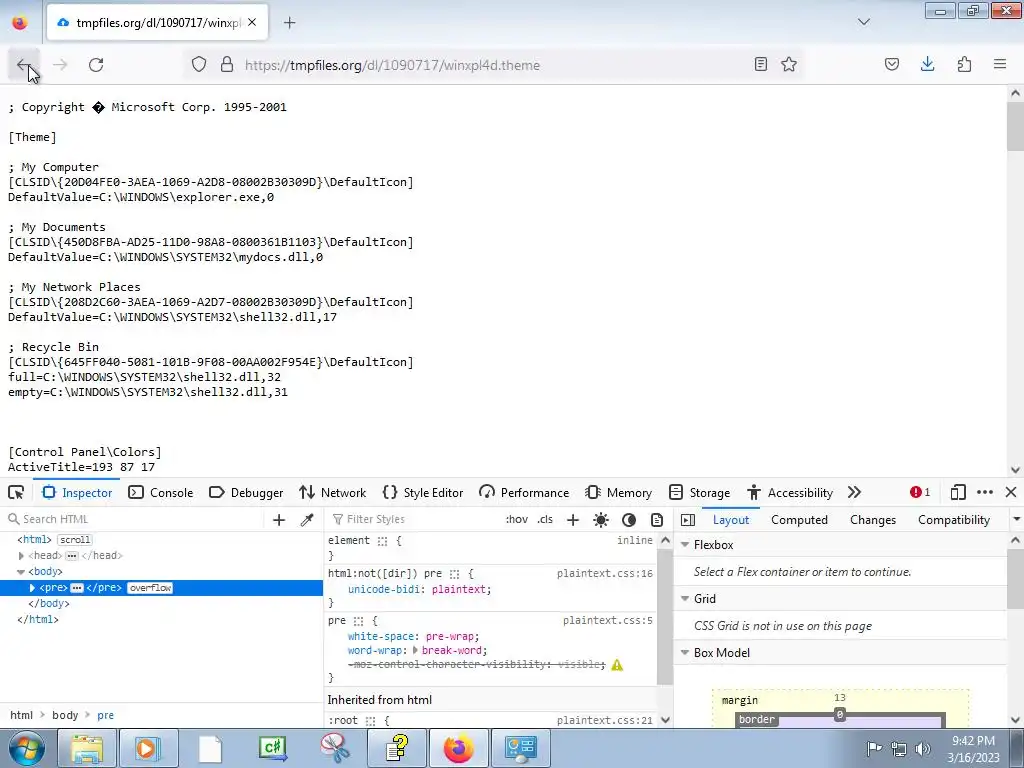1024x768 pixels.
Task: Toggle the .cls class panel
Action: pos(545,519)
